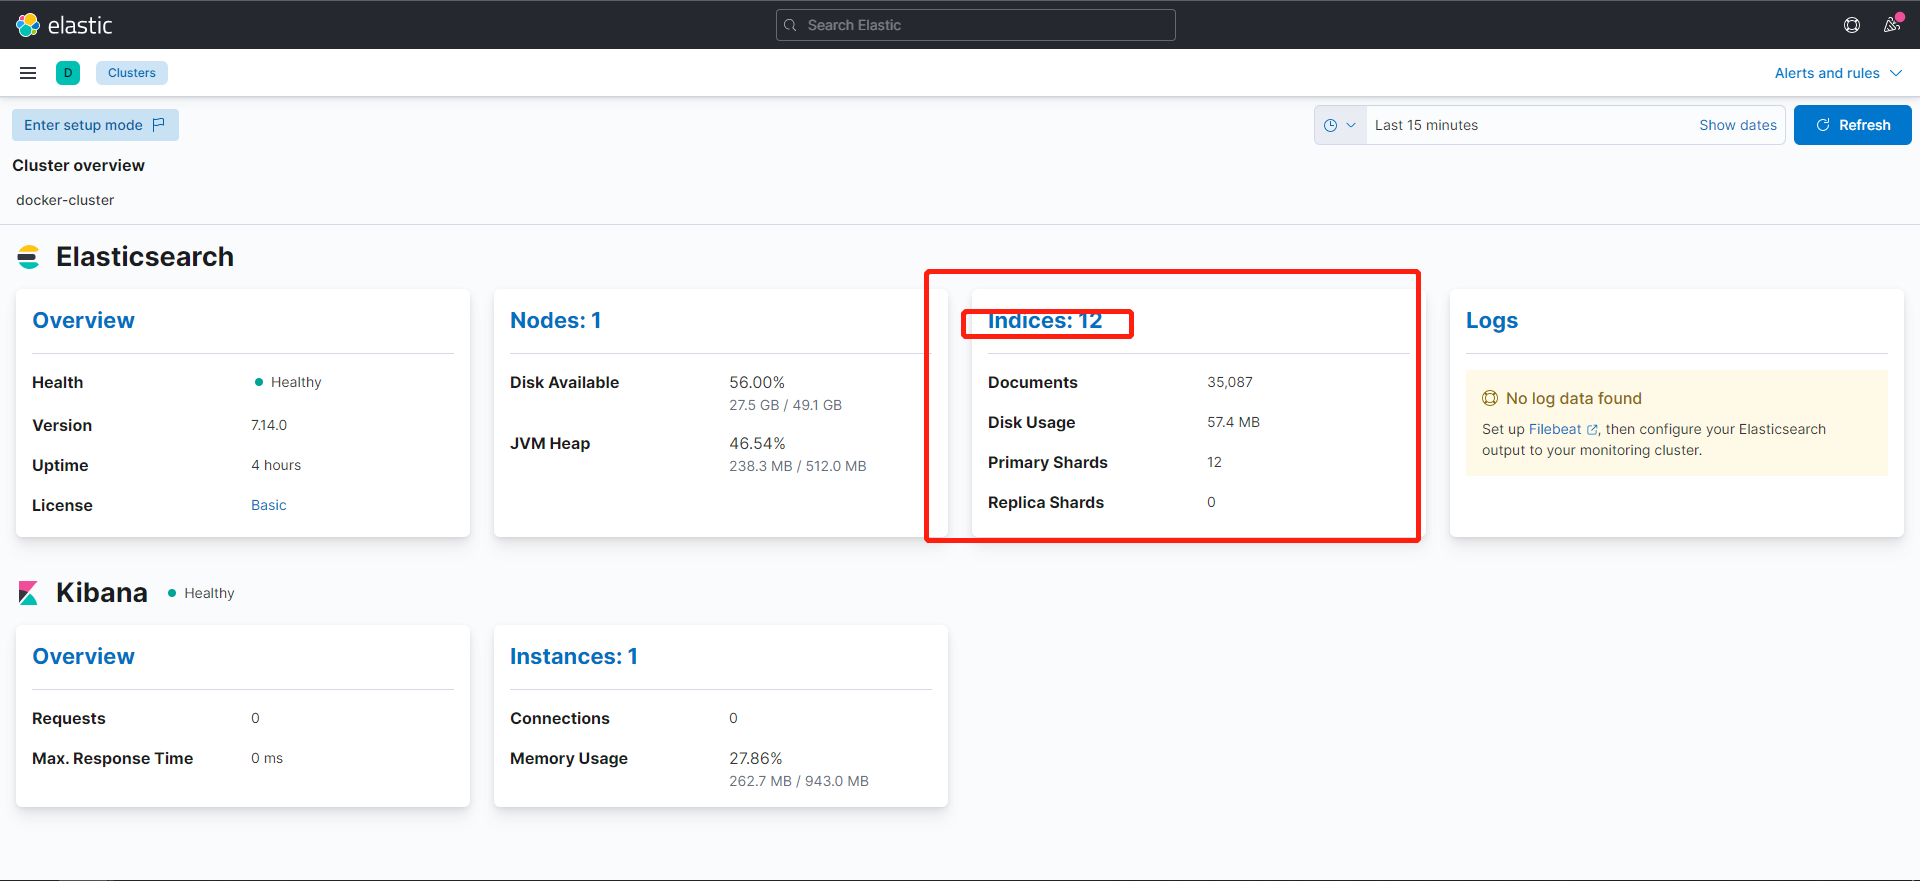The height and width of the screenshot is (881, 1920).
Task: Click the 262.7 MB / 943.0 MB text
Action: [798, 781]
